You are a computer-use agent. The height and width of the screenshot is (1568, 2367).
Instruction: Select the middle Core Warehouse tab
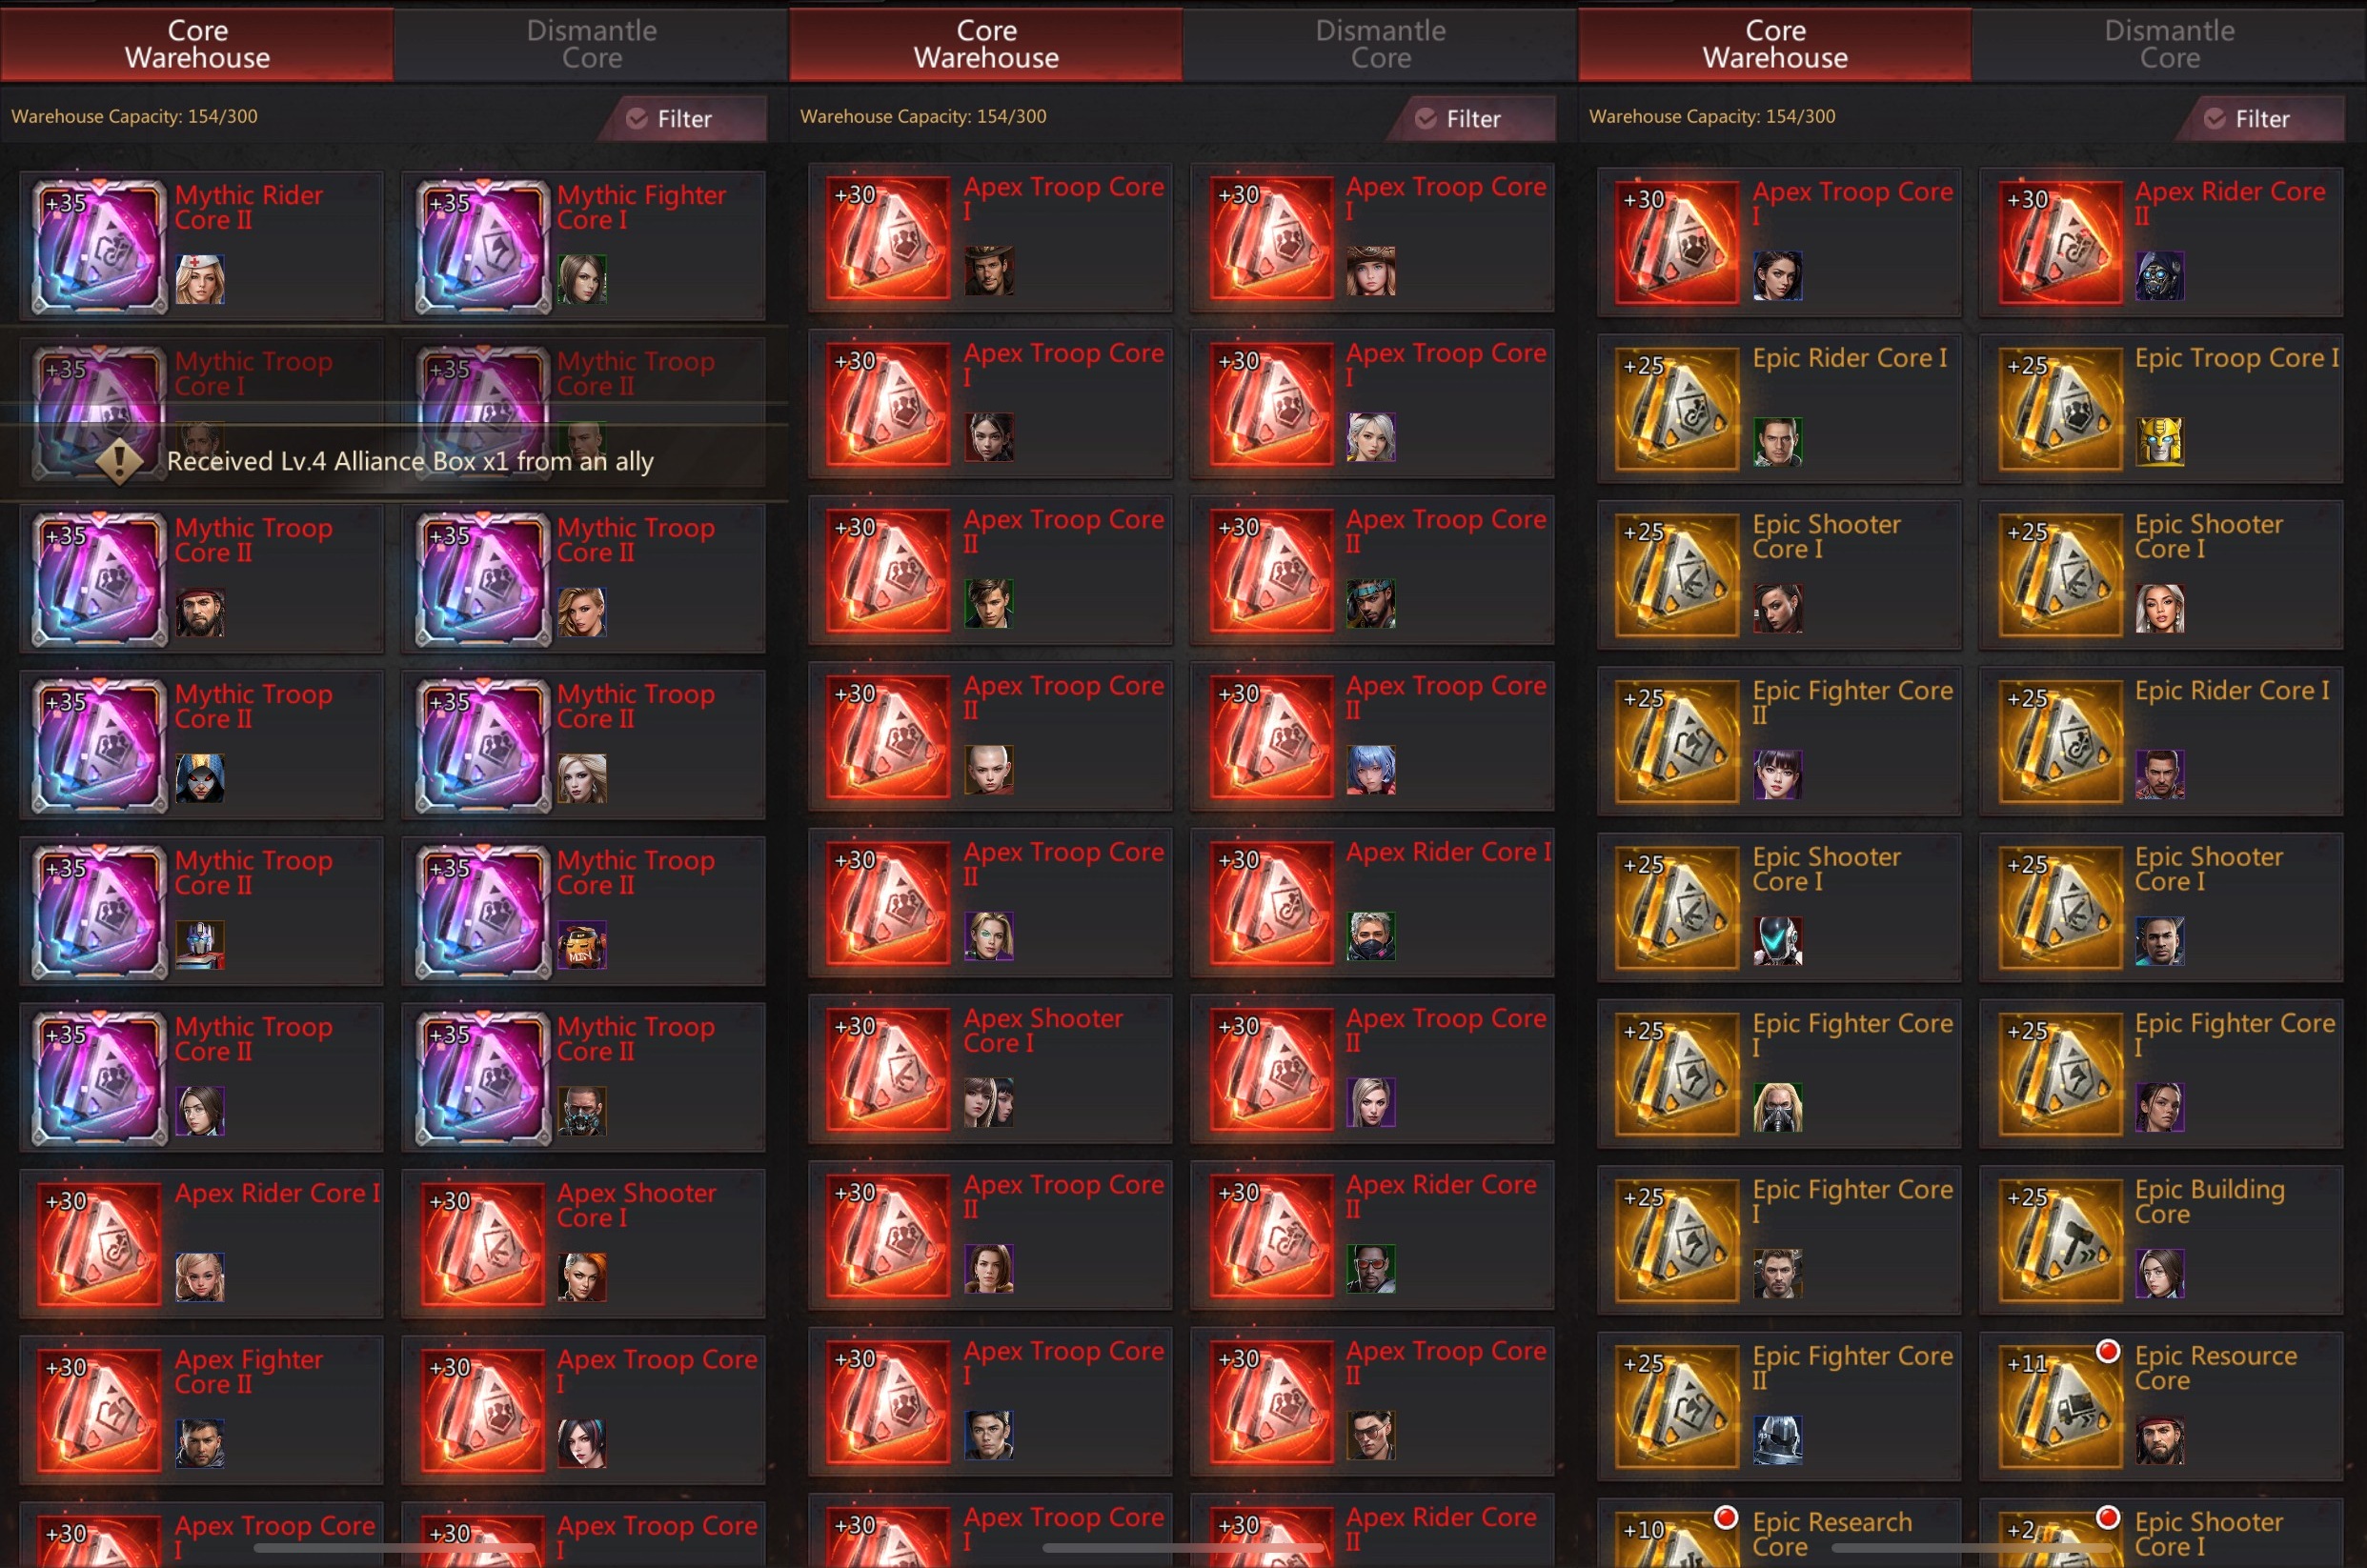tap(986, 44)
